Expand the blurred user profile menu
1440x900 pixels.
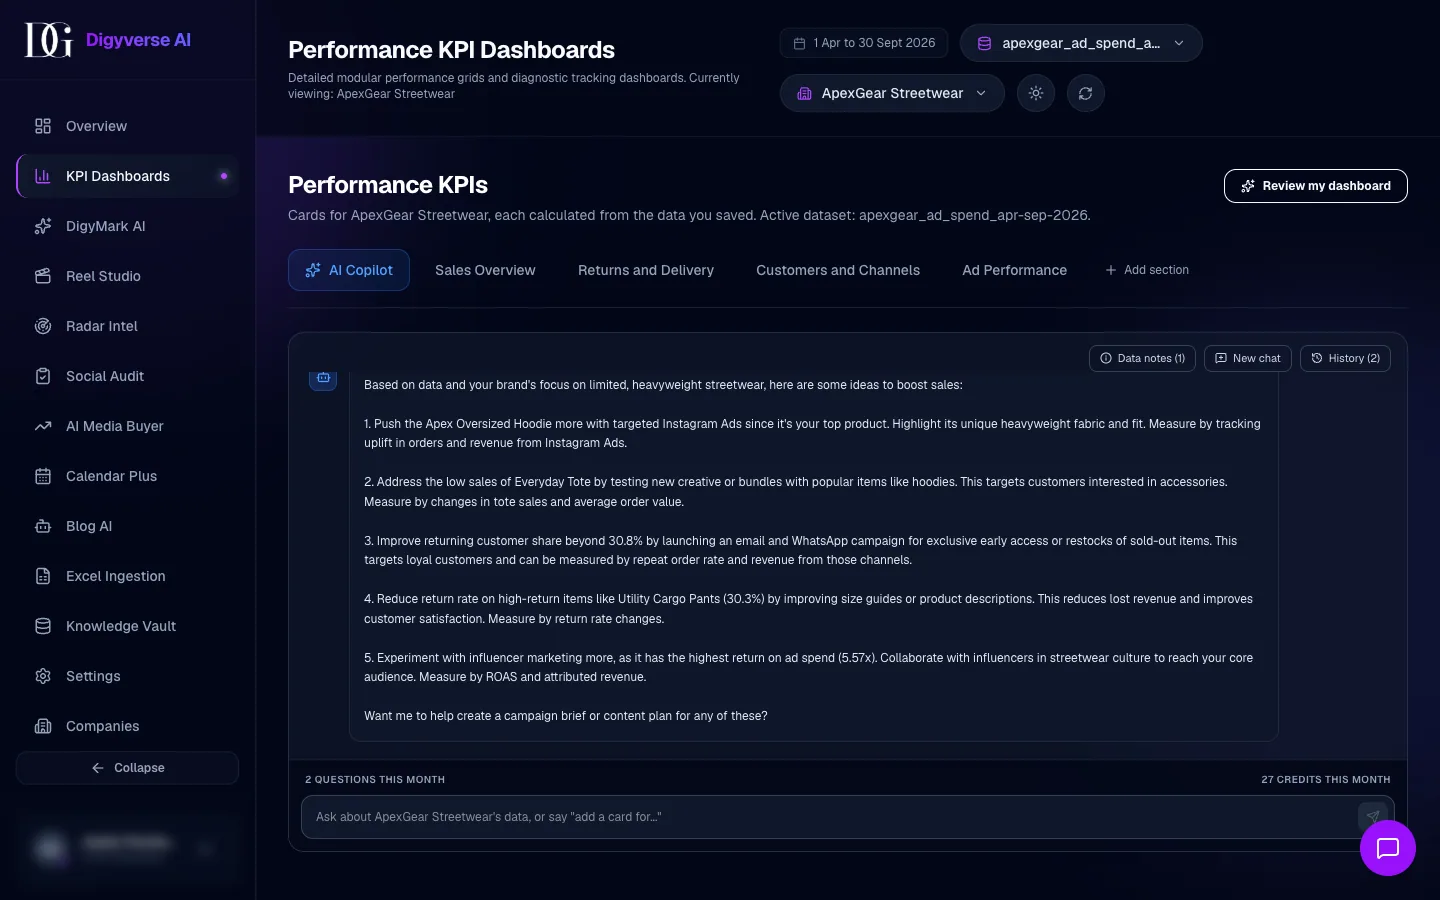click(x=127, y=848)
